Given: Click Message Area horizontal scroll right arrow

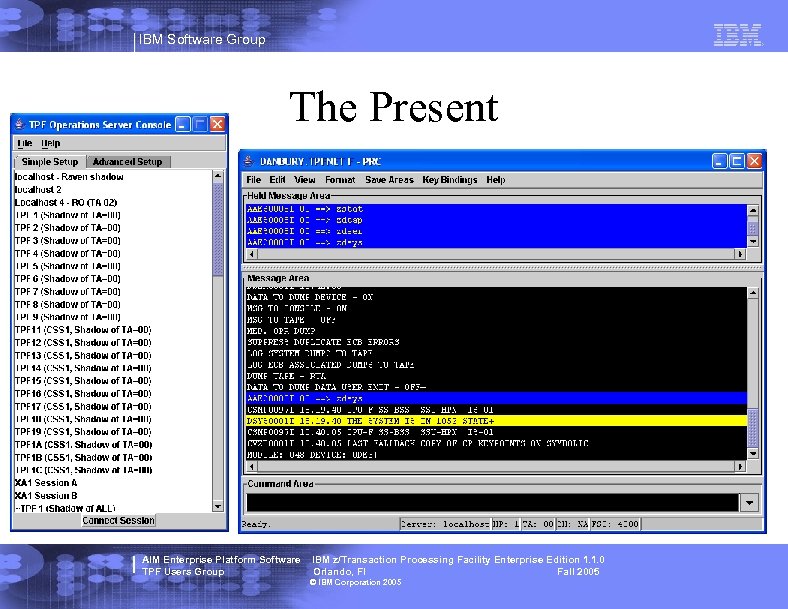Looking at the screenshot, I should click(740, 467).
